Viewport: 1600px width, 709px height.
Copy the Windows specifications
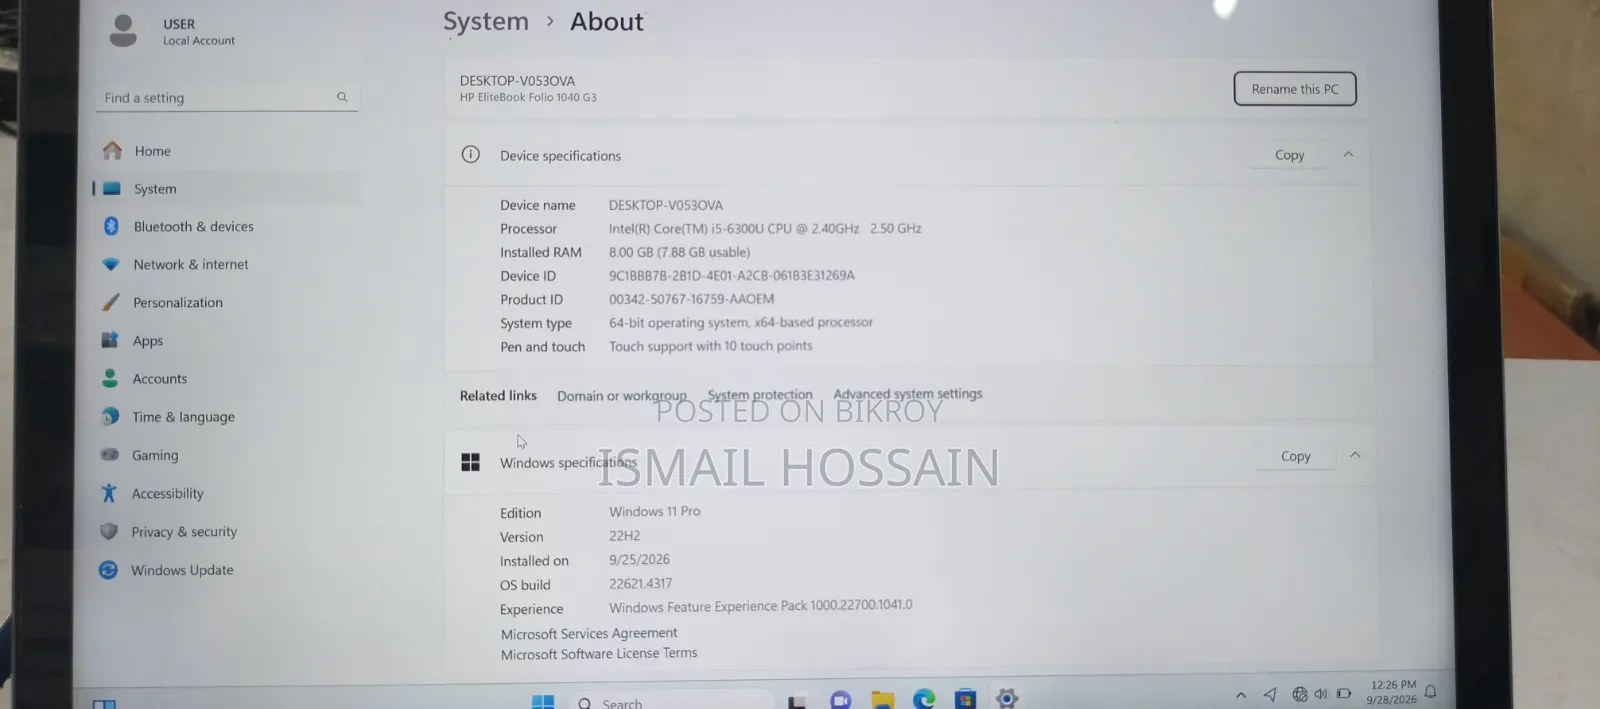(x=1295, y=456)
